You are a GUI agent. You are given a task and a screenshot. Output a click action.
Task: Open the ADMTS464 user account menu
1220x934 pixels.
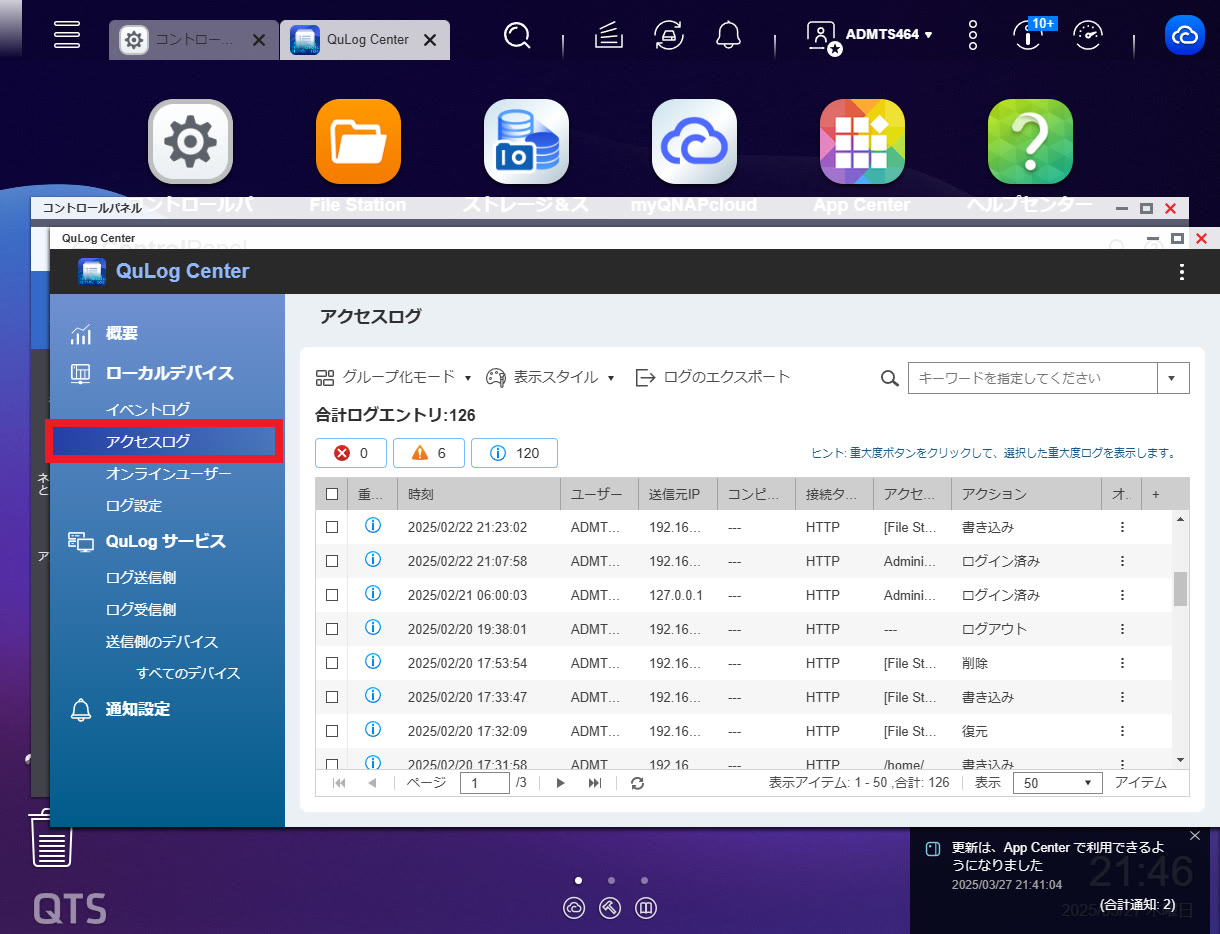[870, 35]
